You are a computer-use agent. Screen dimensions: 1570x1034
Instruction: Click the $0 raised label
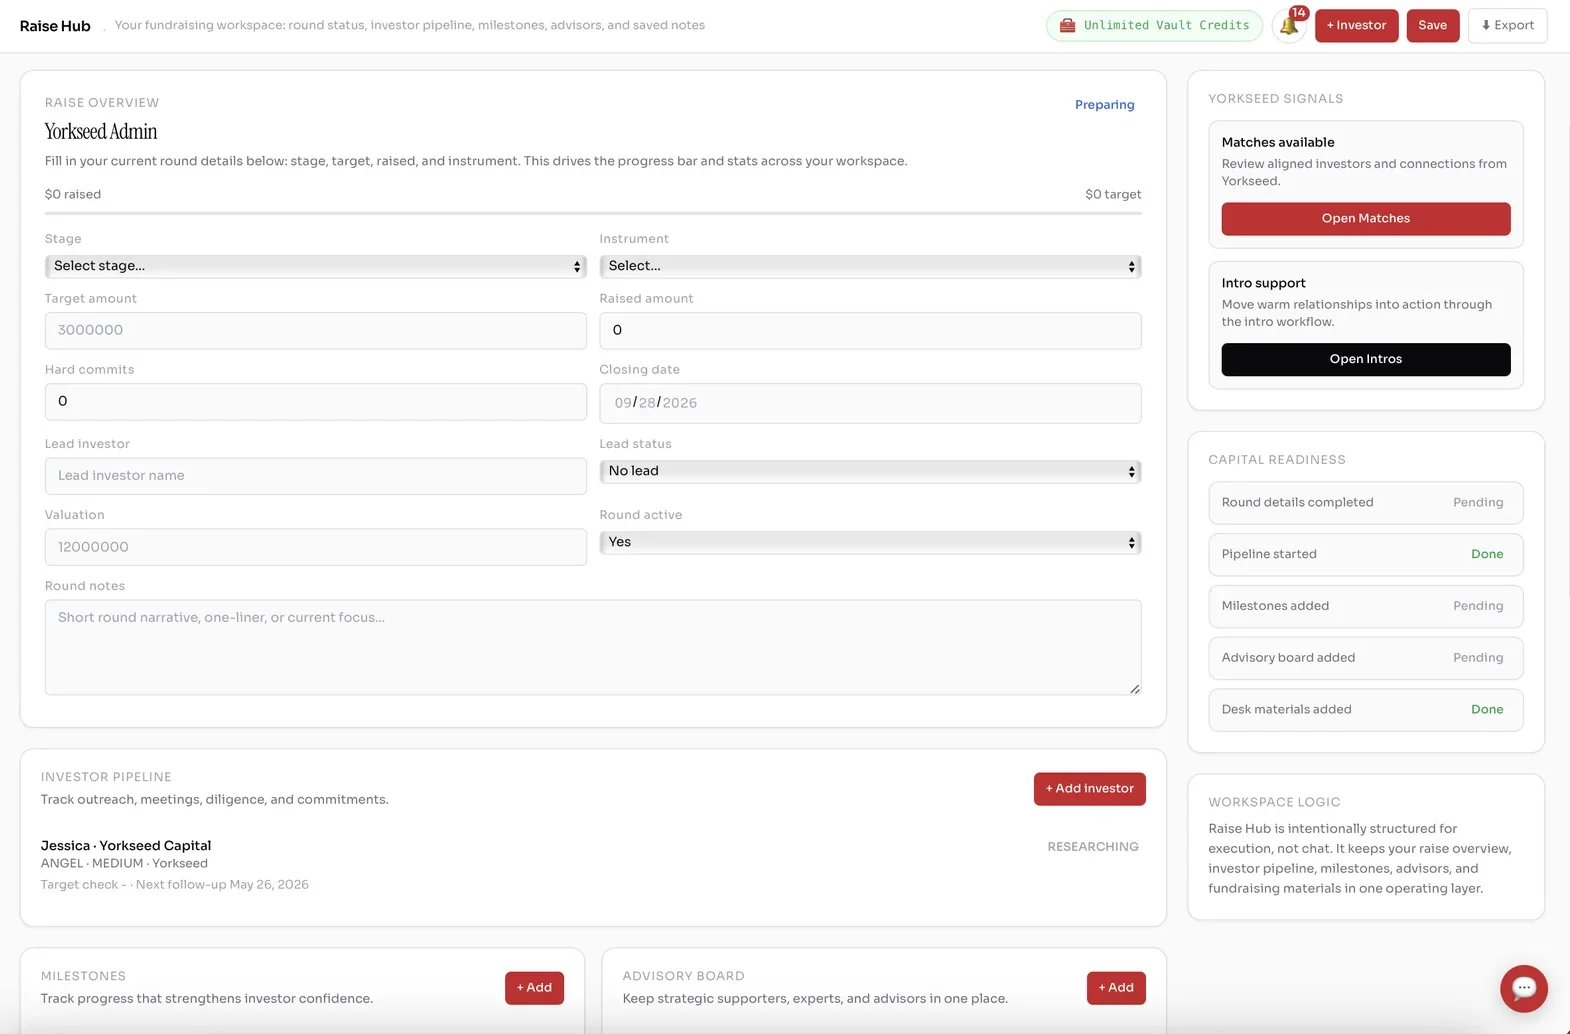pyautogui.click(x=73, y=195)
